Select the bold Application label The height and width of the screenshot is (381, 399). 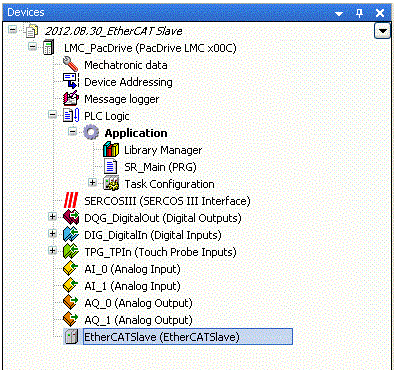(136, 133)
